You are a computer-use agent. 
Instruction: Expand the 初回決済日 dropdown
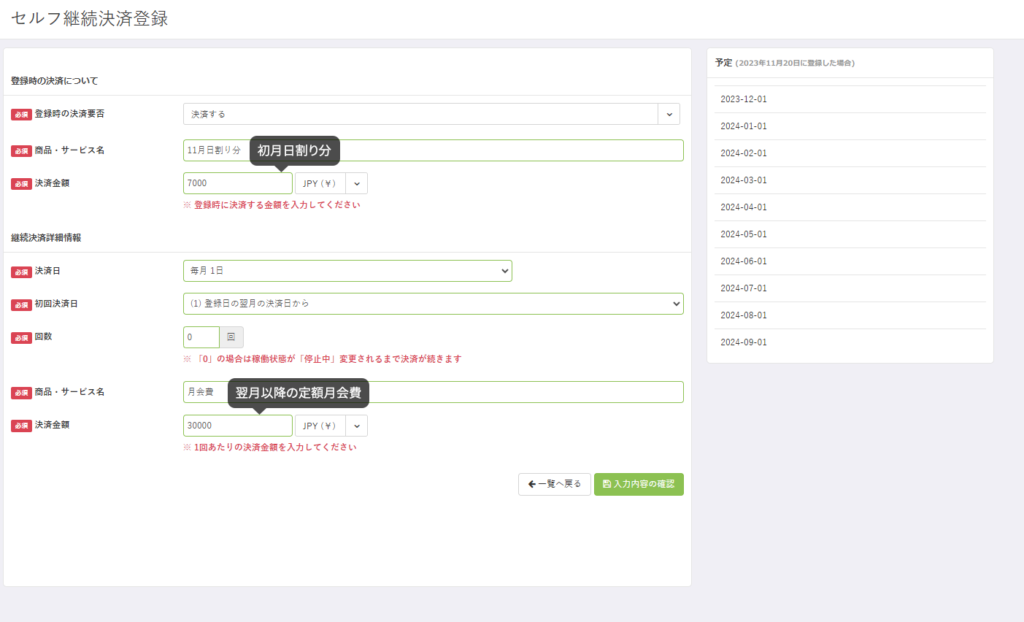[x=433, y=303]
